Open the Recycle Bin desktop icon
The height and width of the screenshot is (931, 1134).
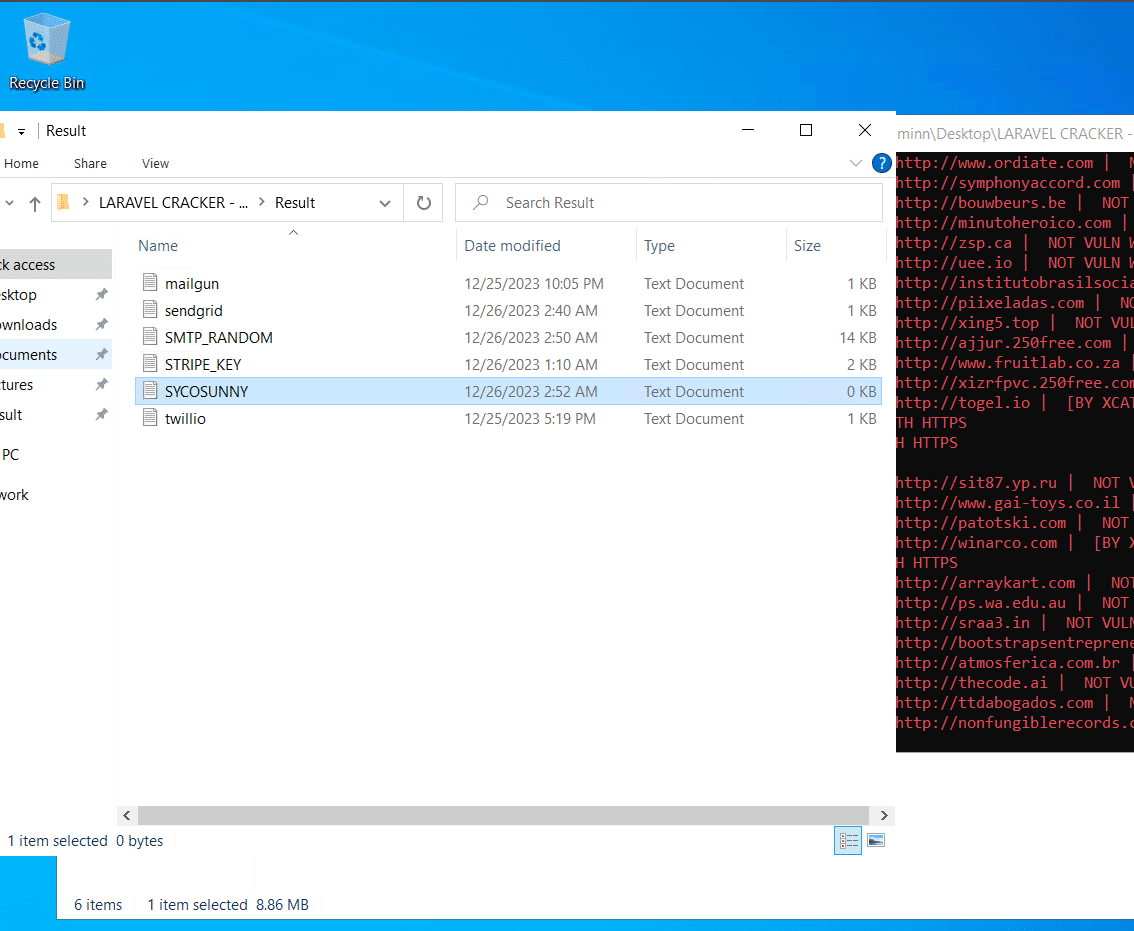click(x=46, y=52)
